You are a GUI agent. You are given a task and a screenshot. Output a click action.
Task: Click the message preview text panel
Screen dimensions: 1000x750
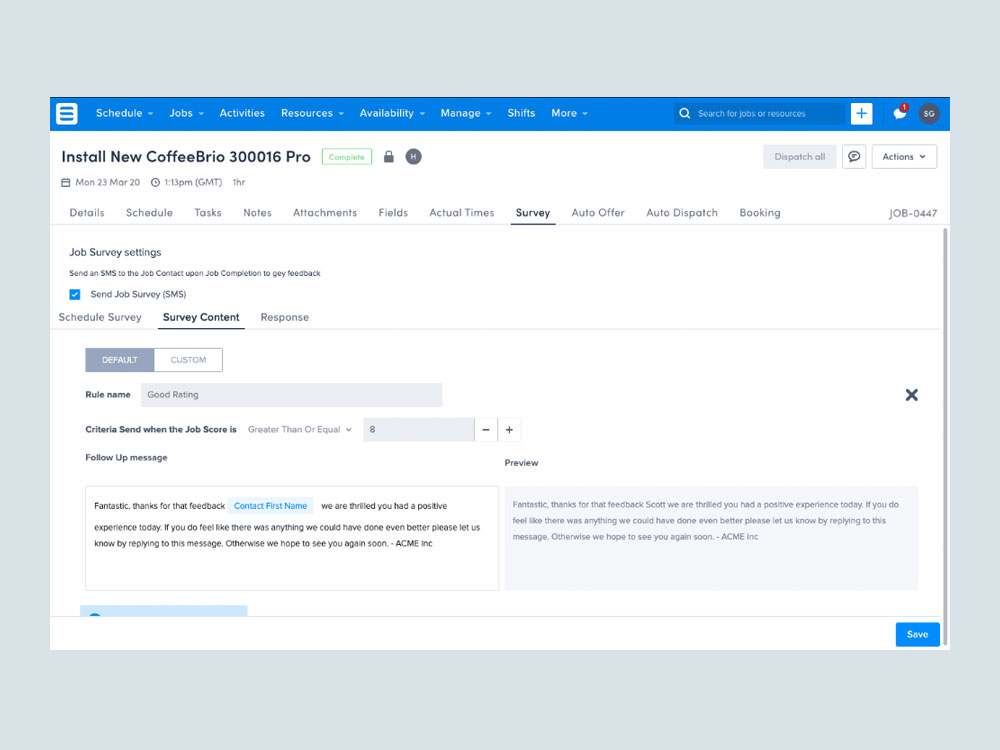click(x=711, y=538)
